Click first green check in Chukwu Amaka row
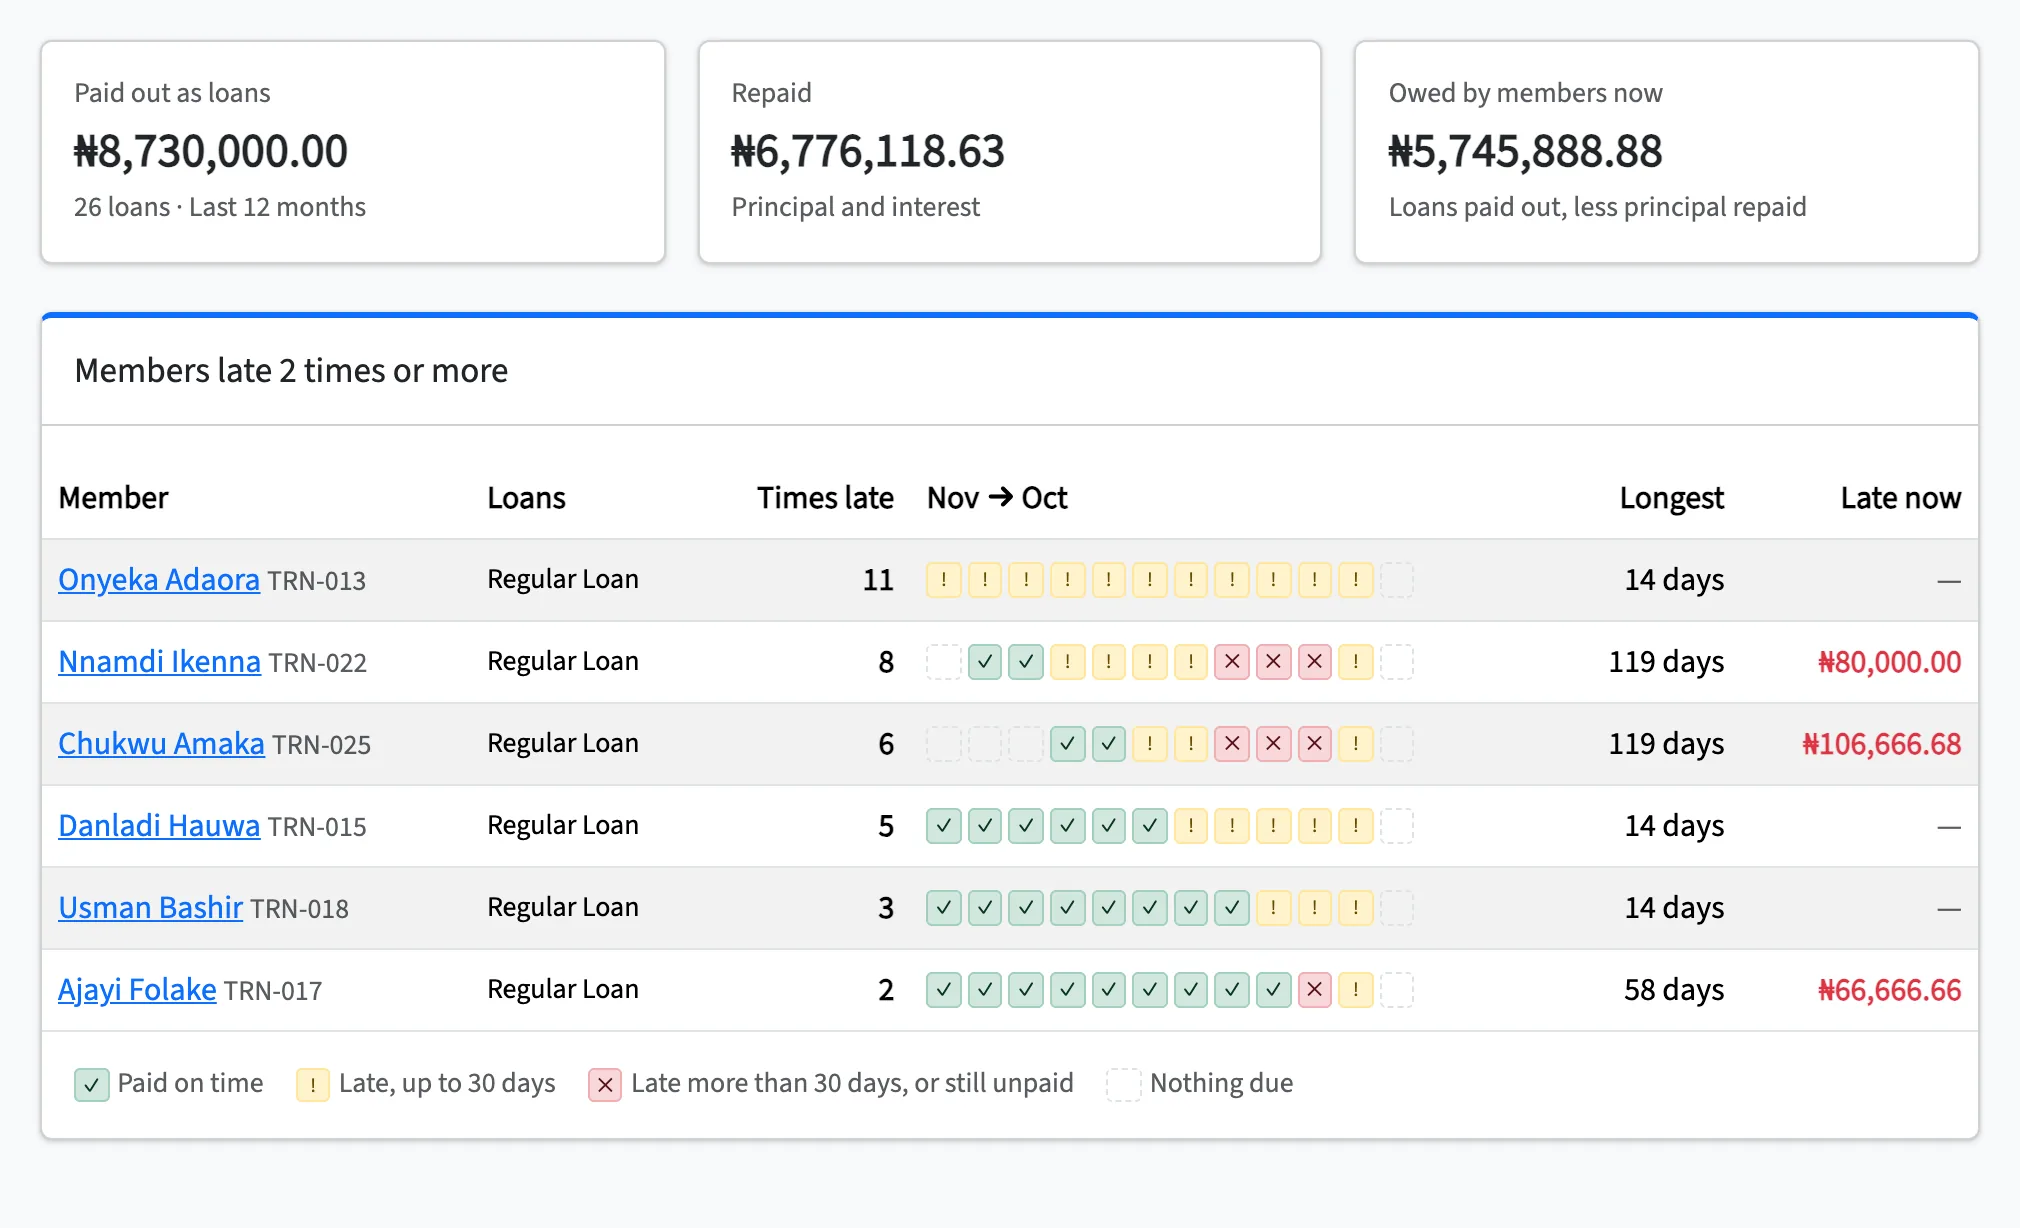2020x1228 pixels. (1068, 744)
